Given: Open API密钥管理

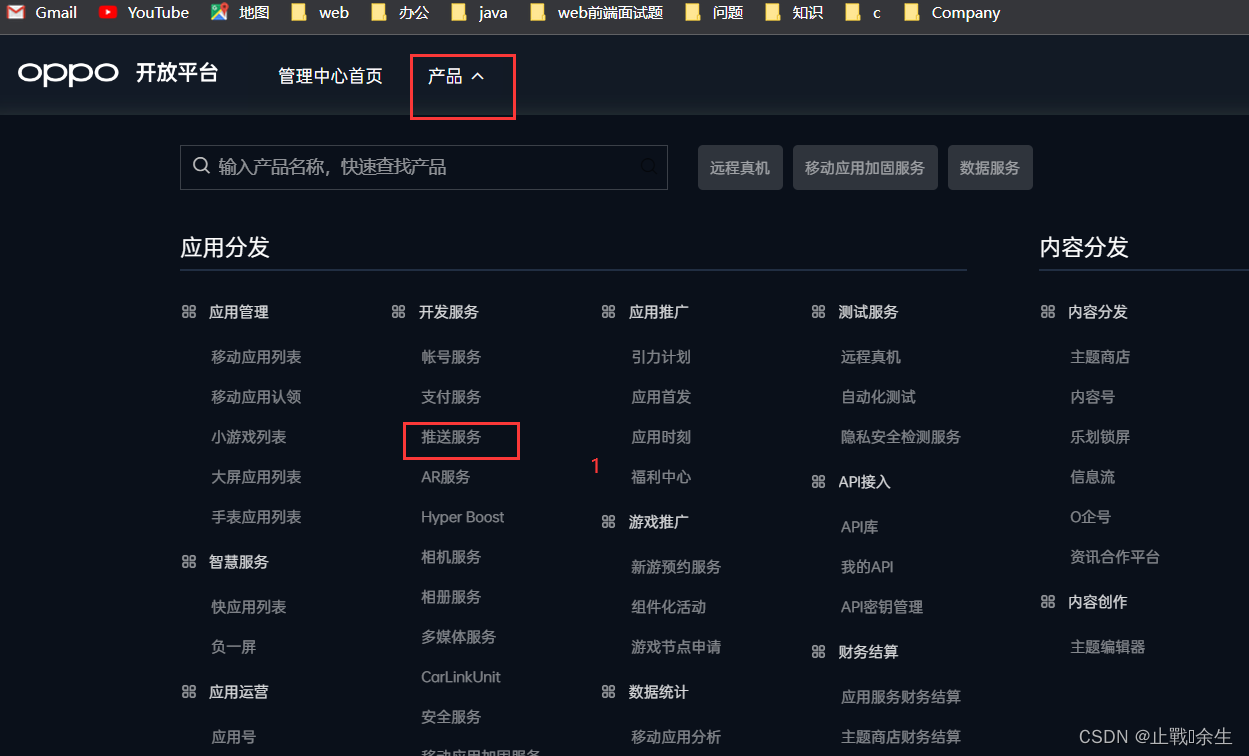Looking at the screenshot, I should coord(882,607).
